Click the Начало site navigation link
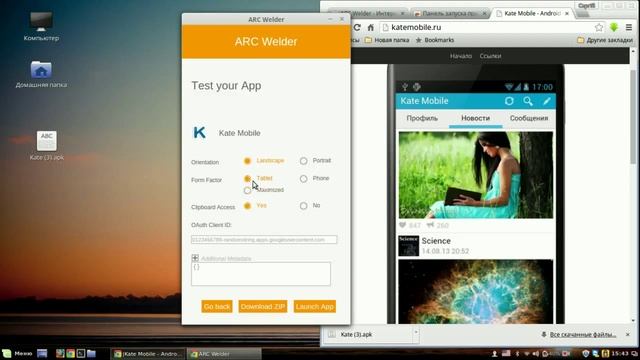640x360 pixels. click(x=461, y=56)
